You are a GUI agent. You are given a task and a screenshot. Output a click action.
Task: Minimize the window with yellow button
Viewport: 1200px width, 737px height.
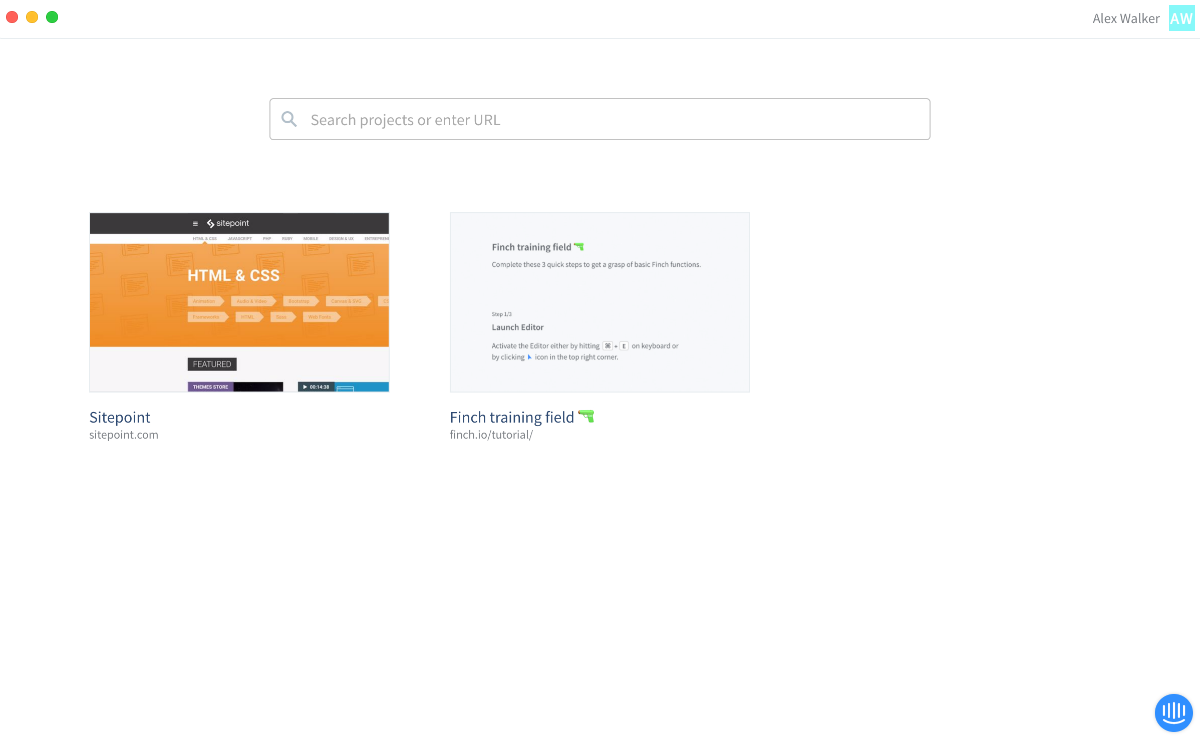[x=32, y=17]
